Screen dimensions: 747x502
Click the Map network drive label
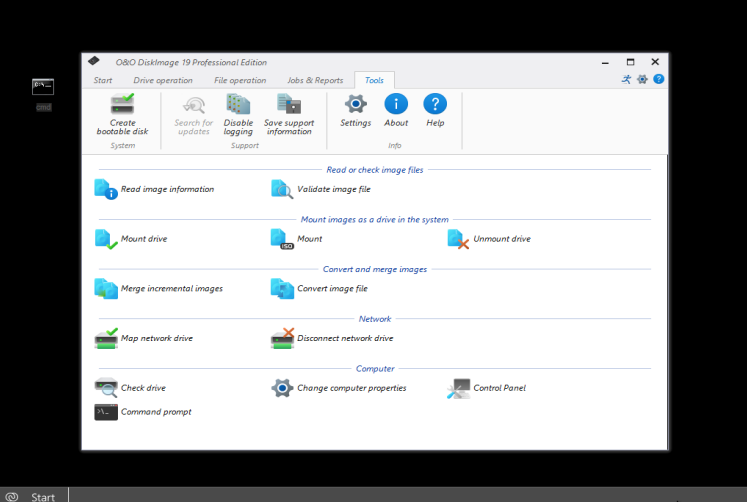[x=157, y=338]
